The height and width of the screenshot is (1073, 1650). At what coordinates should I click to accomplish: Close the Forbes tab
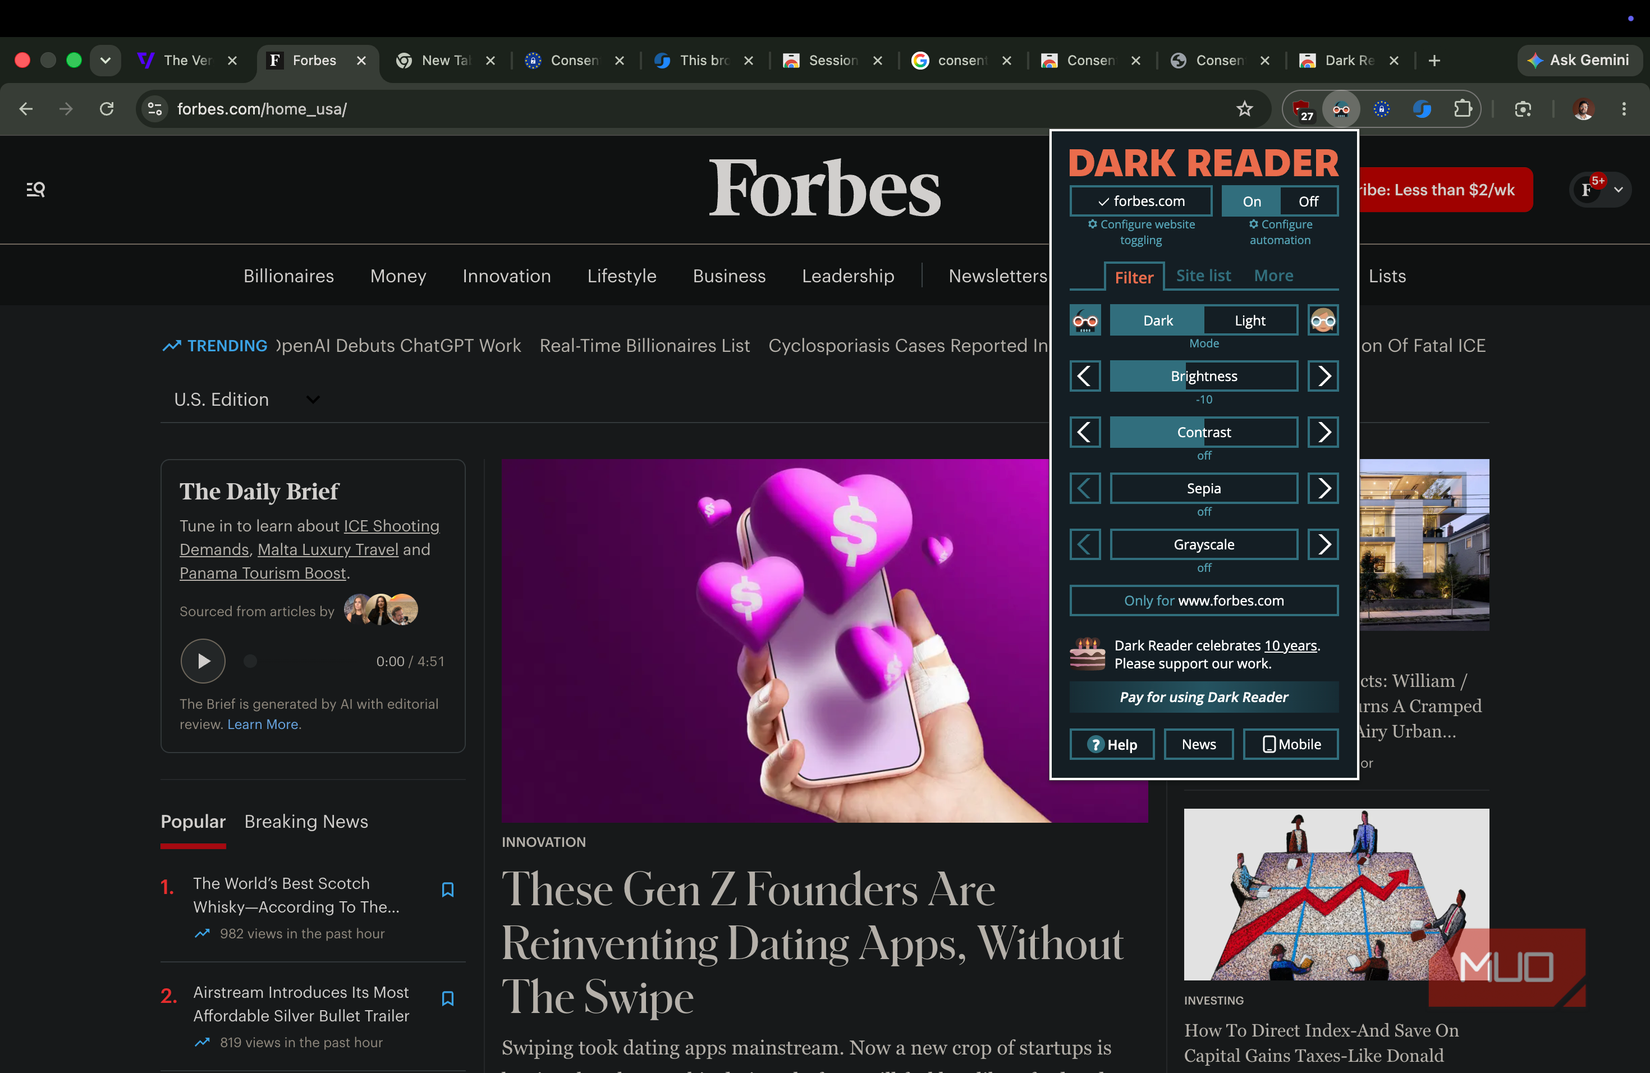pyautogui.click(x=361, y=61)
